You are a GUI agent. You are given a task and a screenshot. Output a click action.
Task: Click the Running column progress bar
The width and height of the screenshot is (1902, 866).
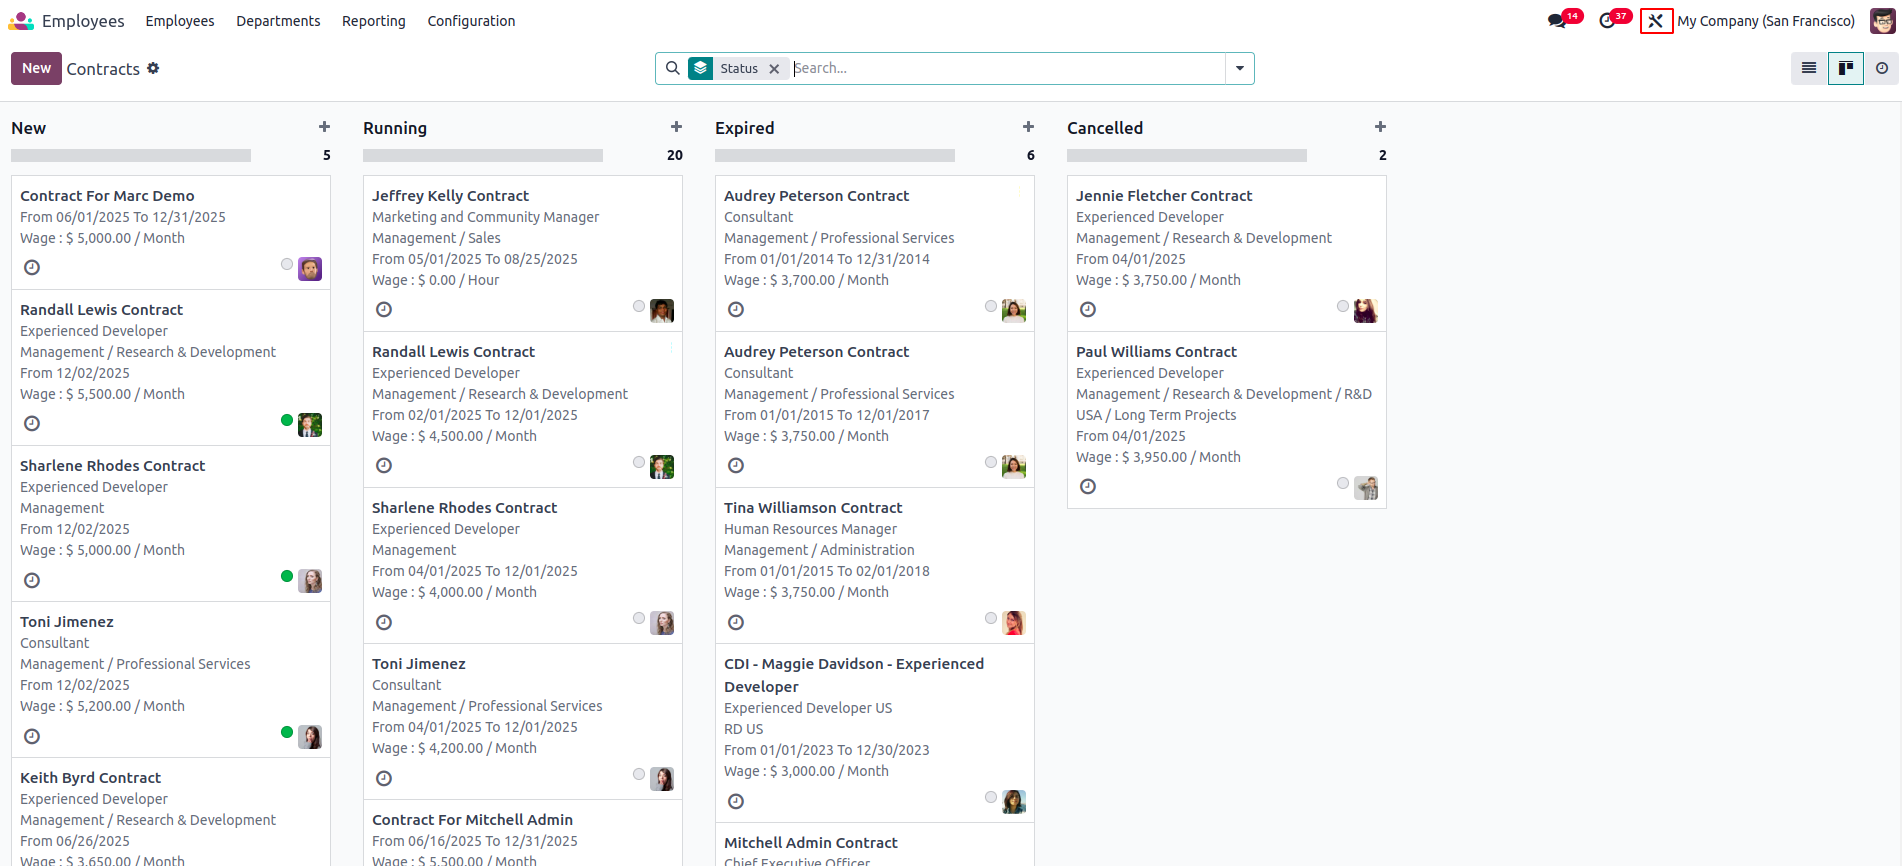tap(483, 155)
